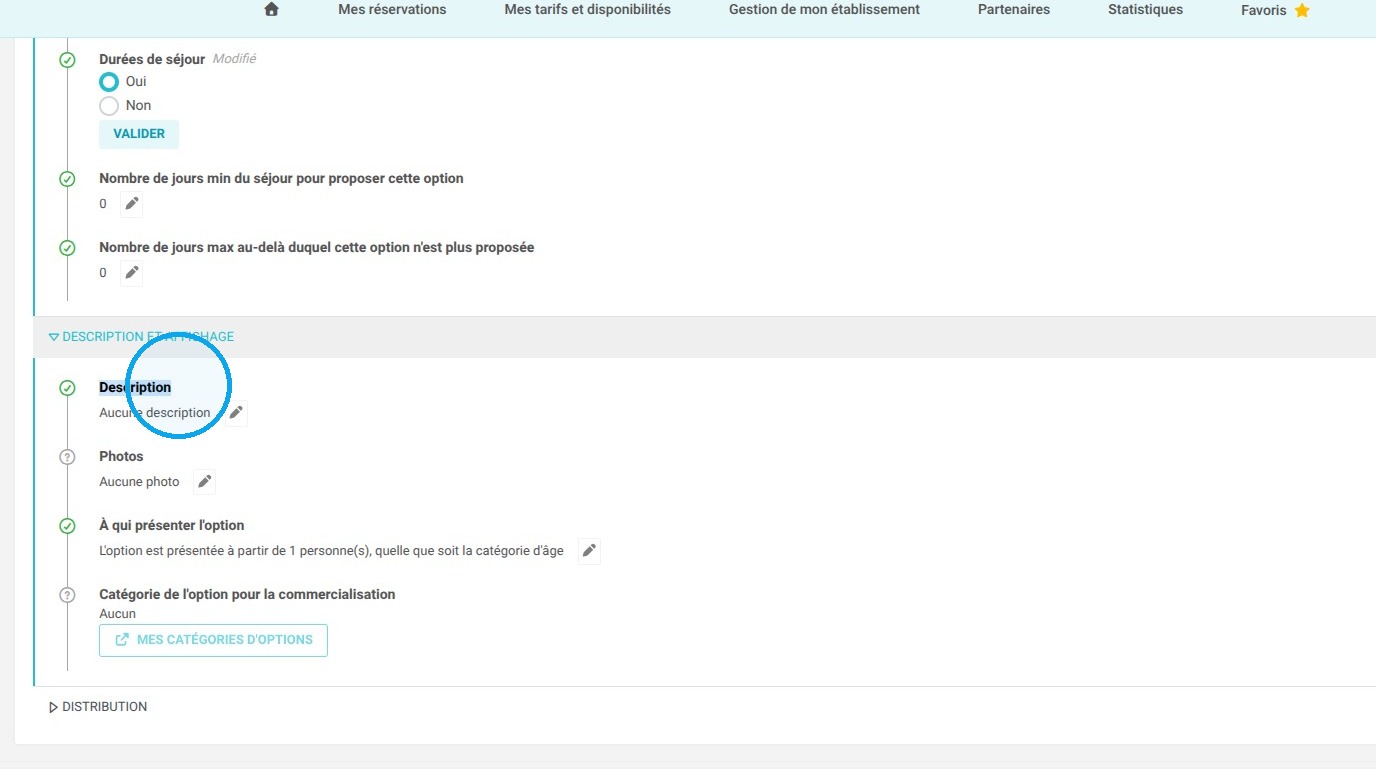Click the Durées de séjour heading

[152, 59]
